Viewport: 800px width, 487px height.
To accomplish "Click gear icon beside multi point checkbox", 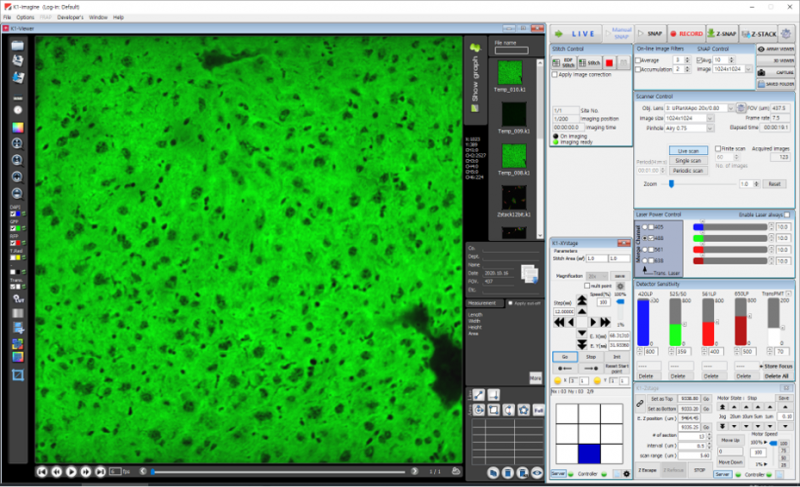I will click(x=620, y=286).
